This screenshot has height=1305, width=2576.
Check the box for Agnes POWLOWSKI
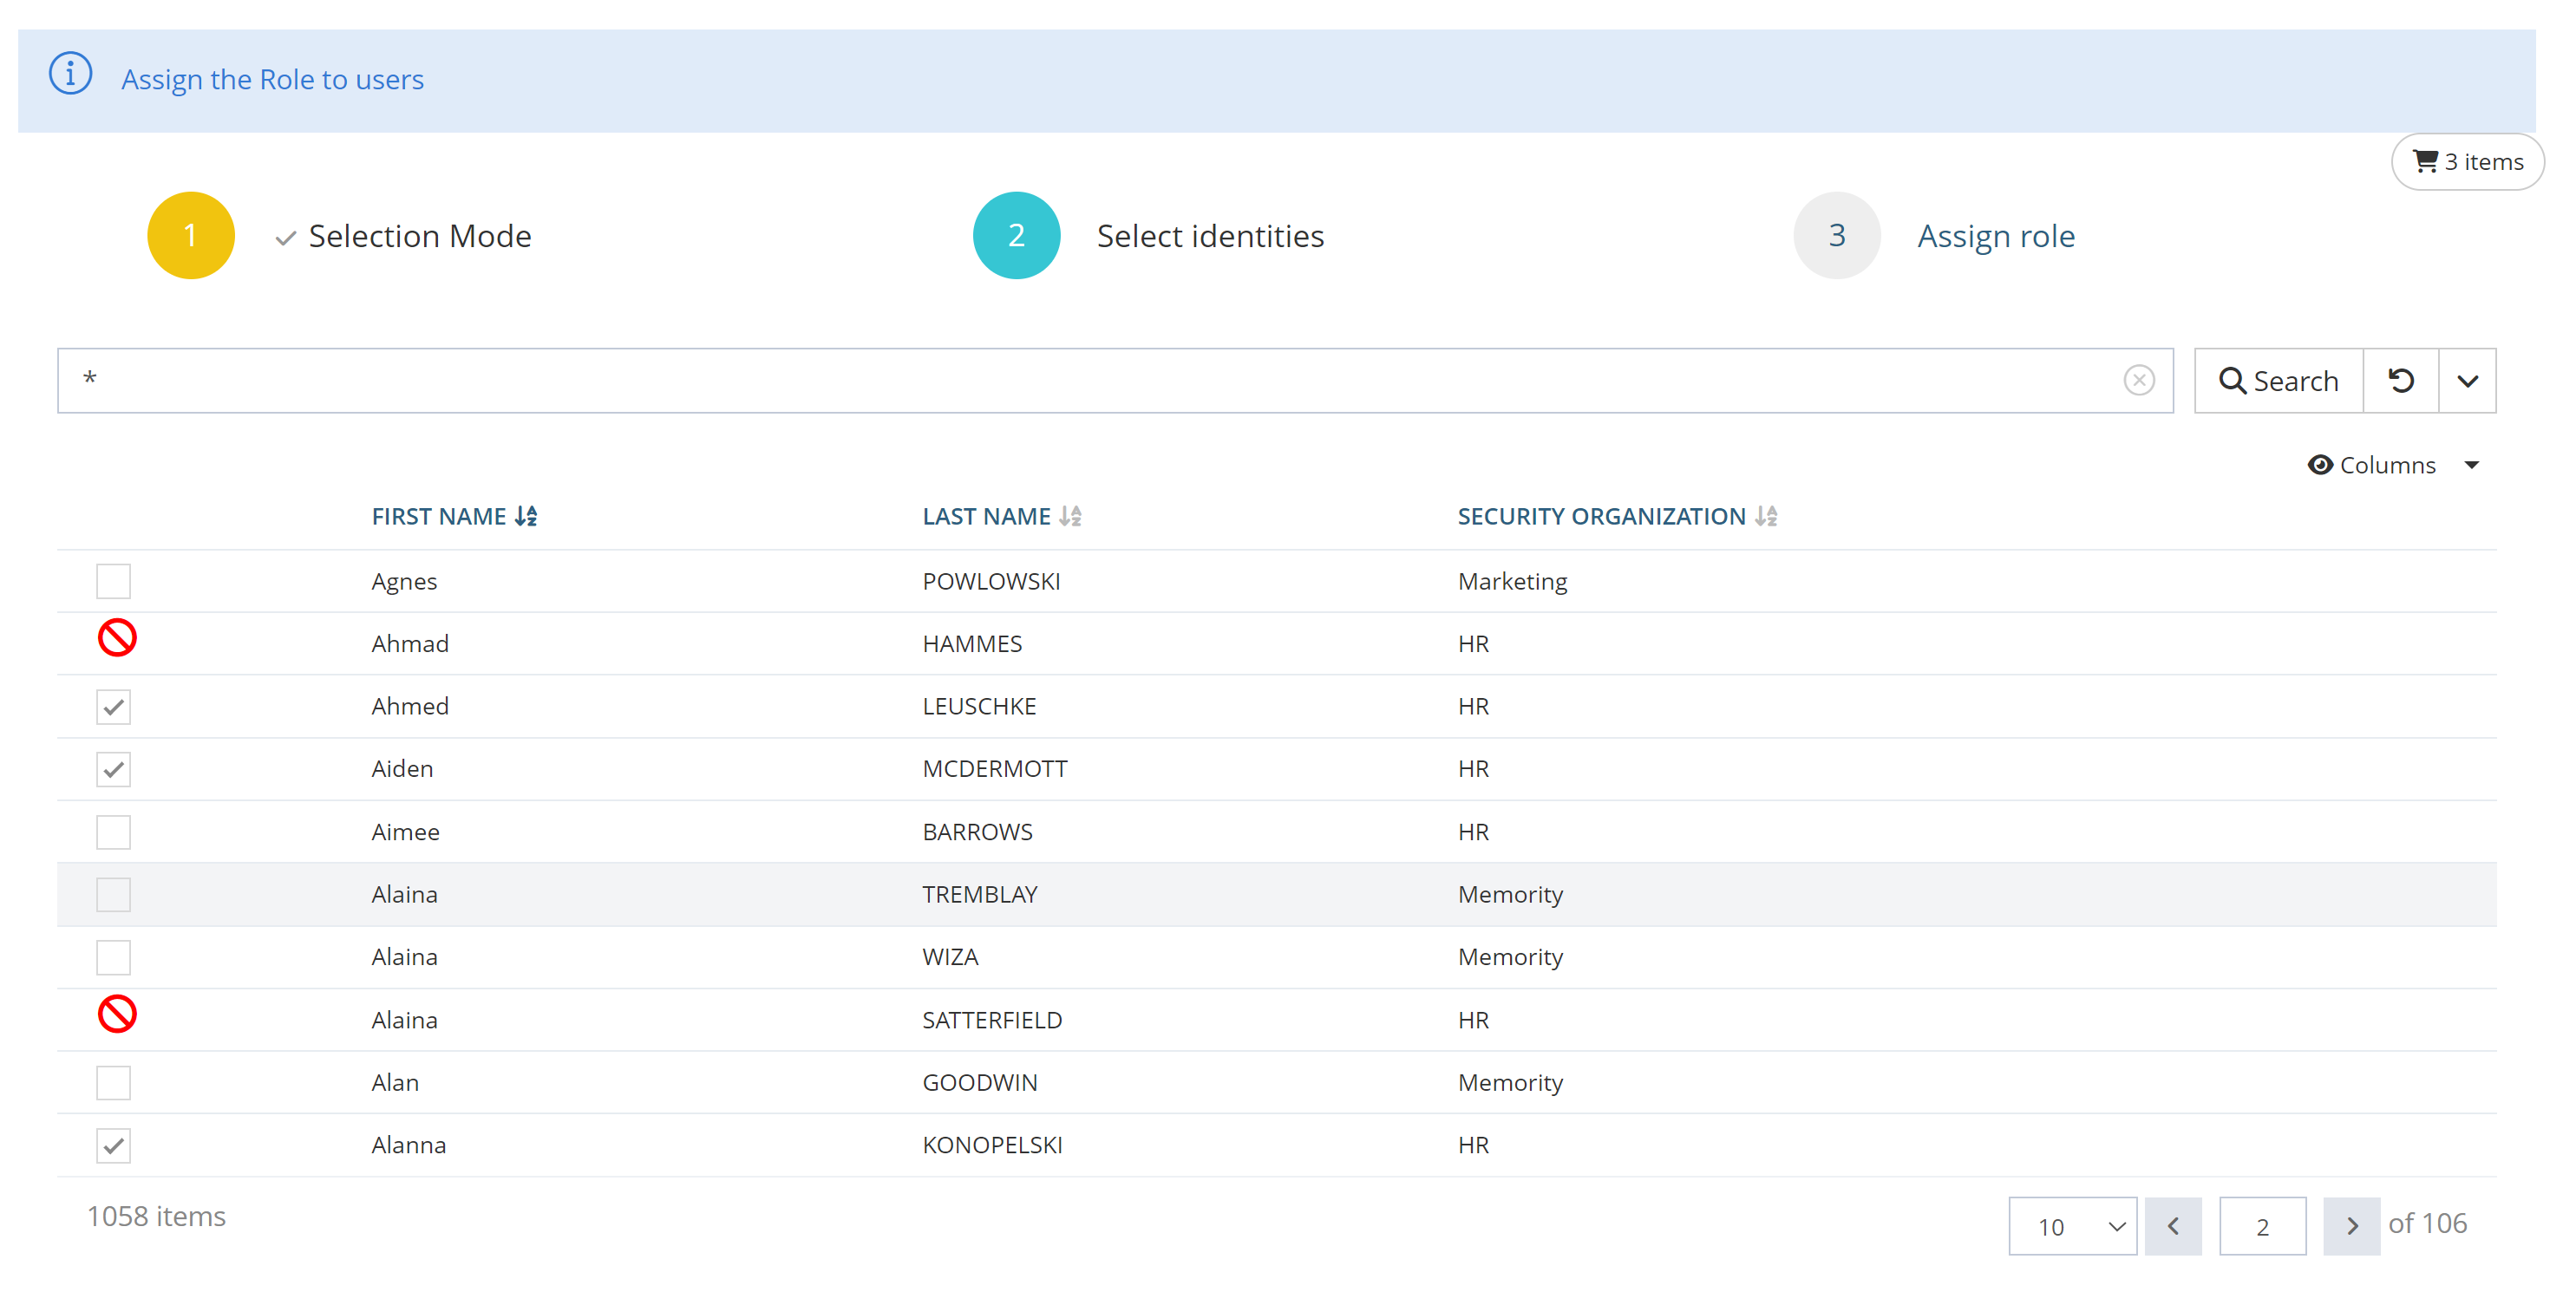(113, 581)
